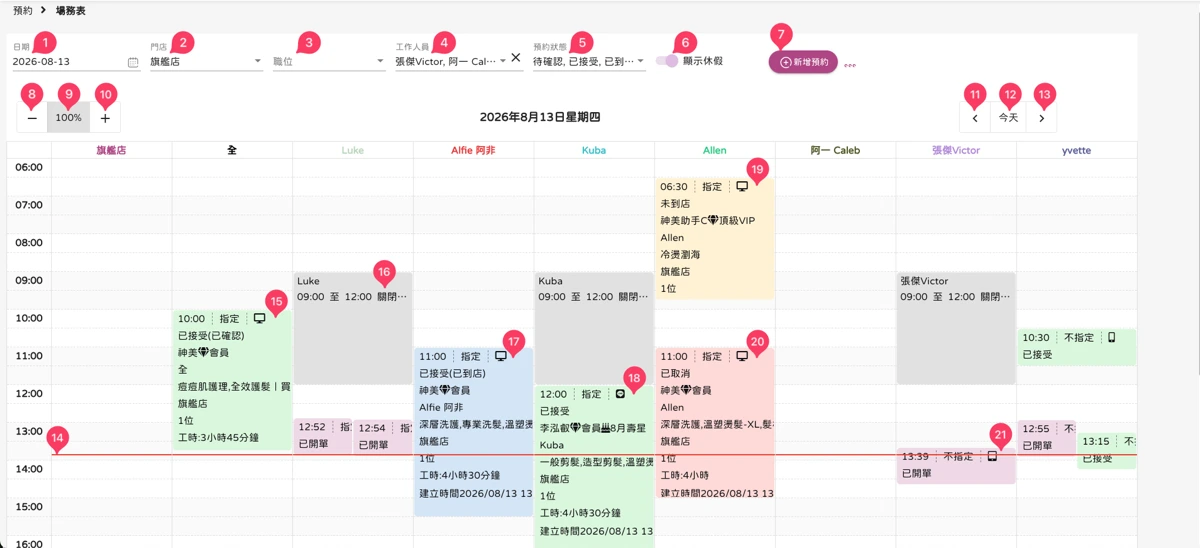The image size is (1200, 548).
Task: Select the yvette column header
Action: (1076, 150)
